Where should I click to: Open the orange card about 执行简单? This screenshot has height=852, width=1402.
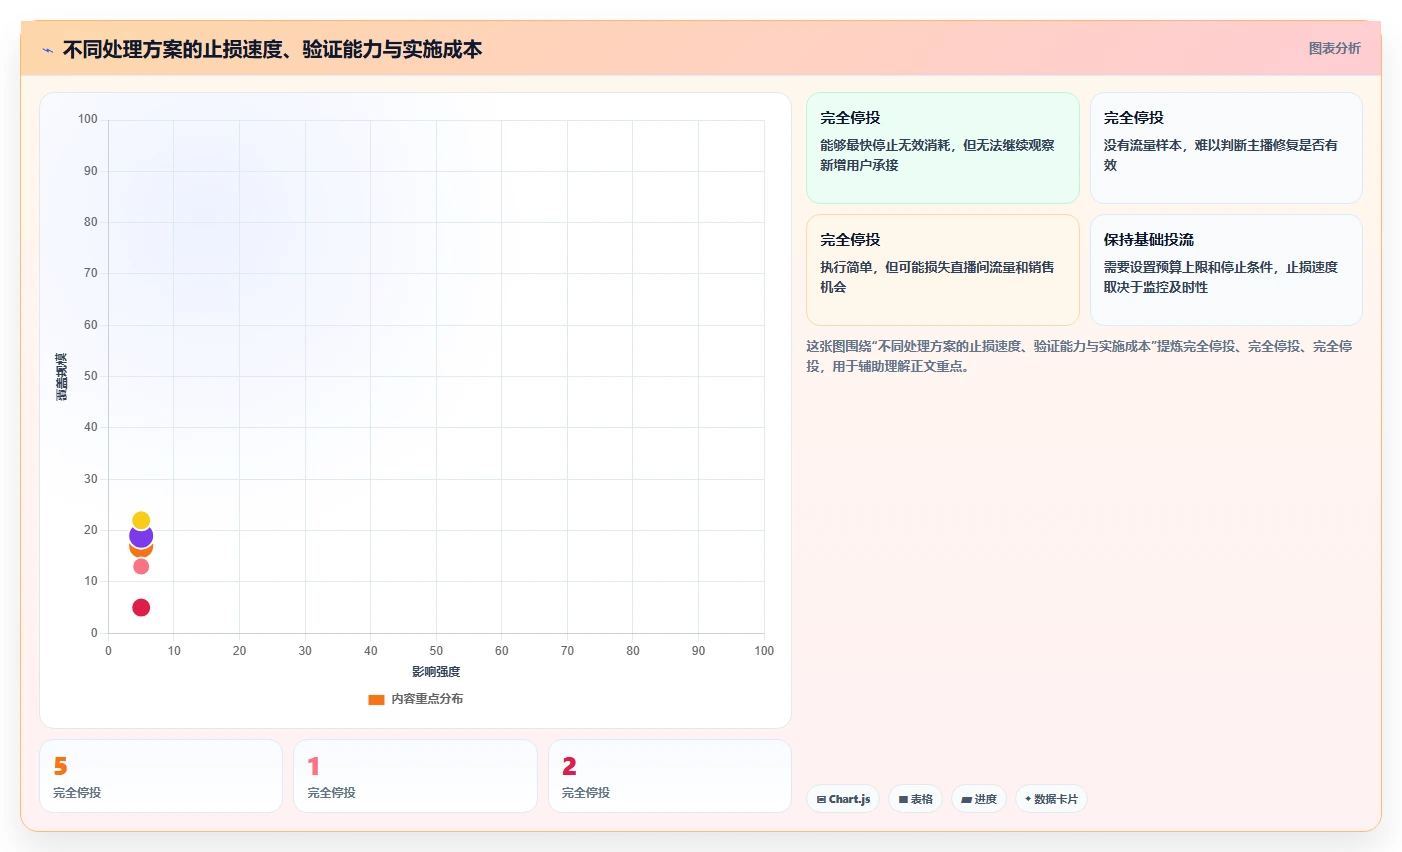(x=943, y=270)
